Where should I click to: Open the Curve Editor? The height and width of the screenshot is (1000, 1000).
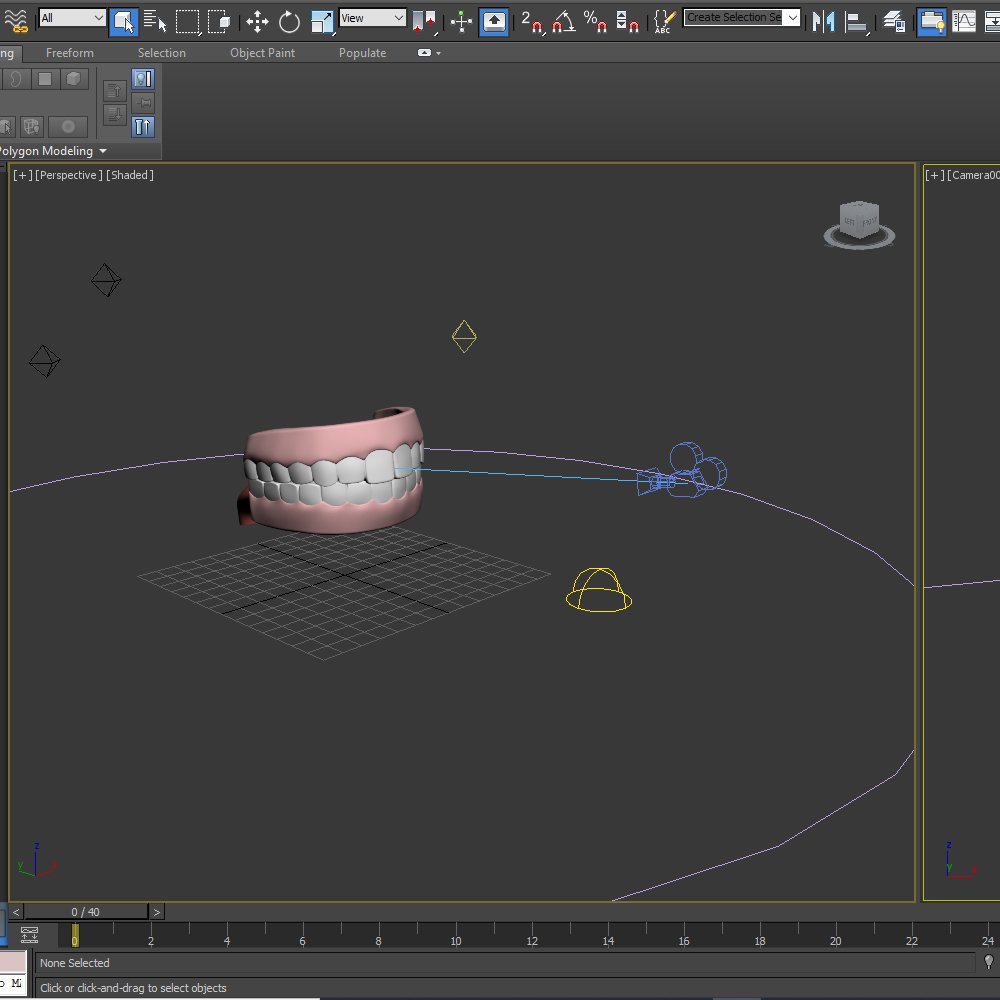[966, 19]
